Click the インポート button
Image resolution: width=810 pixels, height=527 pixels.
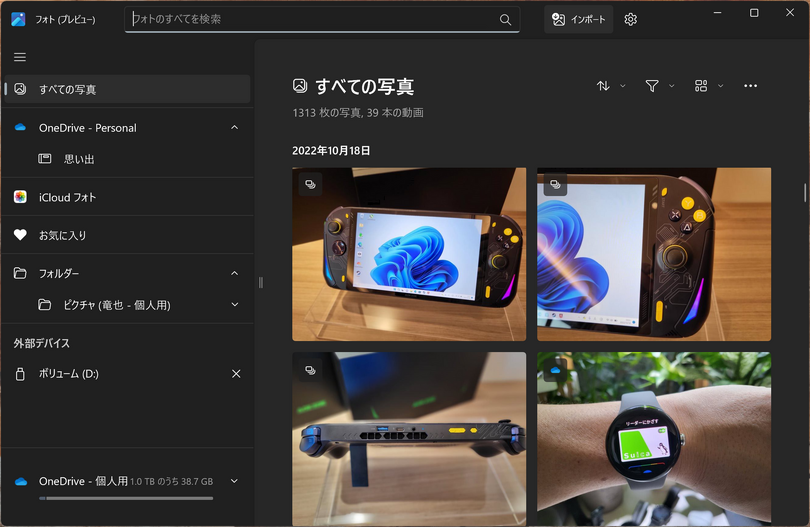click(578, 20)
